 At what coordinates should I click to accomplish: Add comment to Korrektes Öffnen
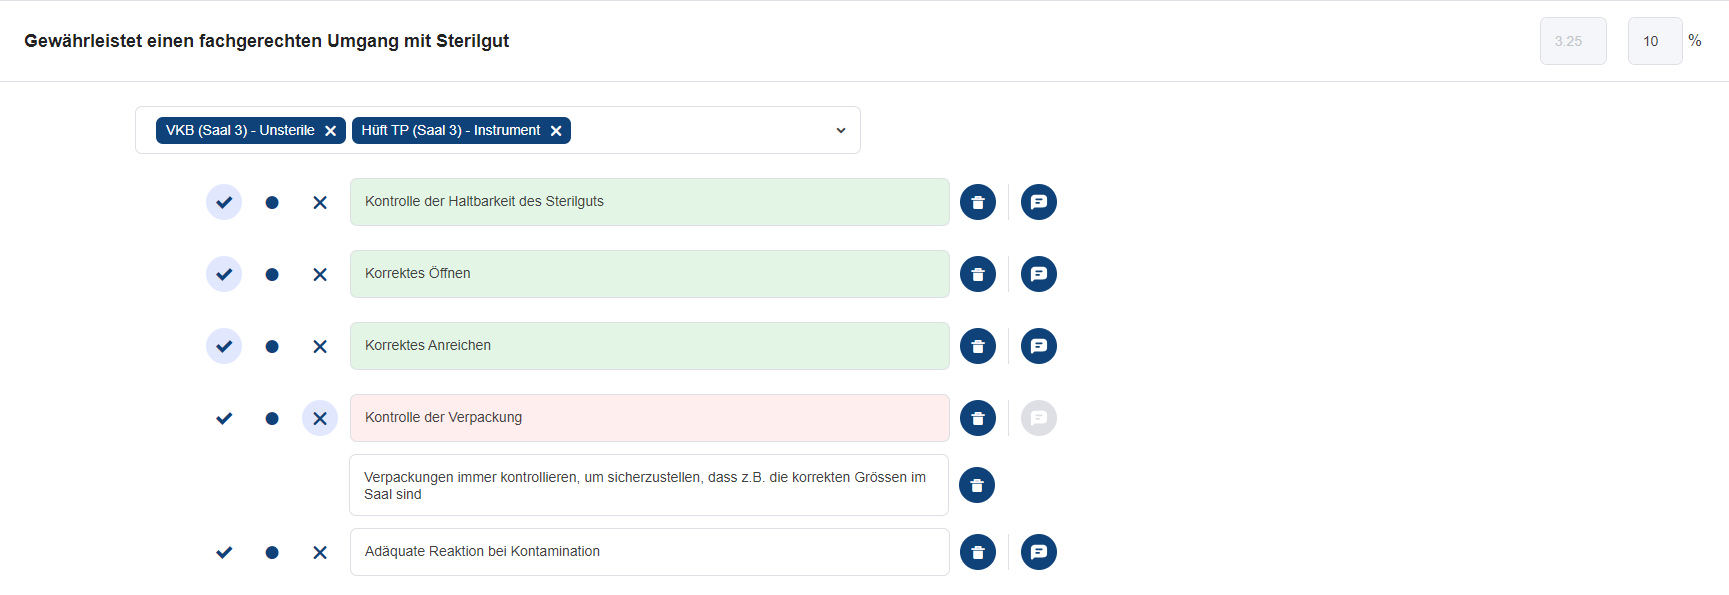pyautogui.click(x=1039, y=274)
